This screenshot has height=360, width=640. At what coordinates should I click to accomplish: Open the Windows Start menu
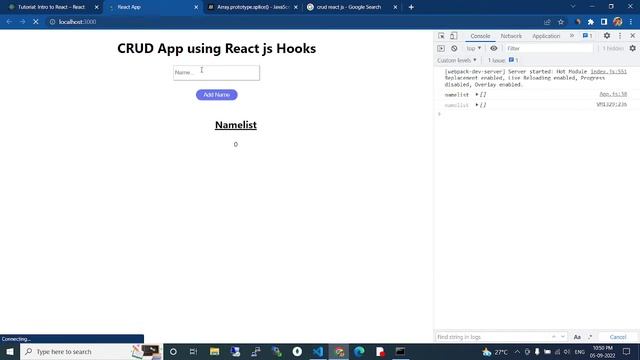[10, 351]
